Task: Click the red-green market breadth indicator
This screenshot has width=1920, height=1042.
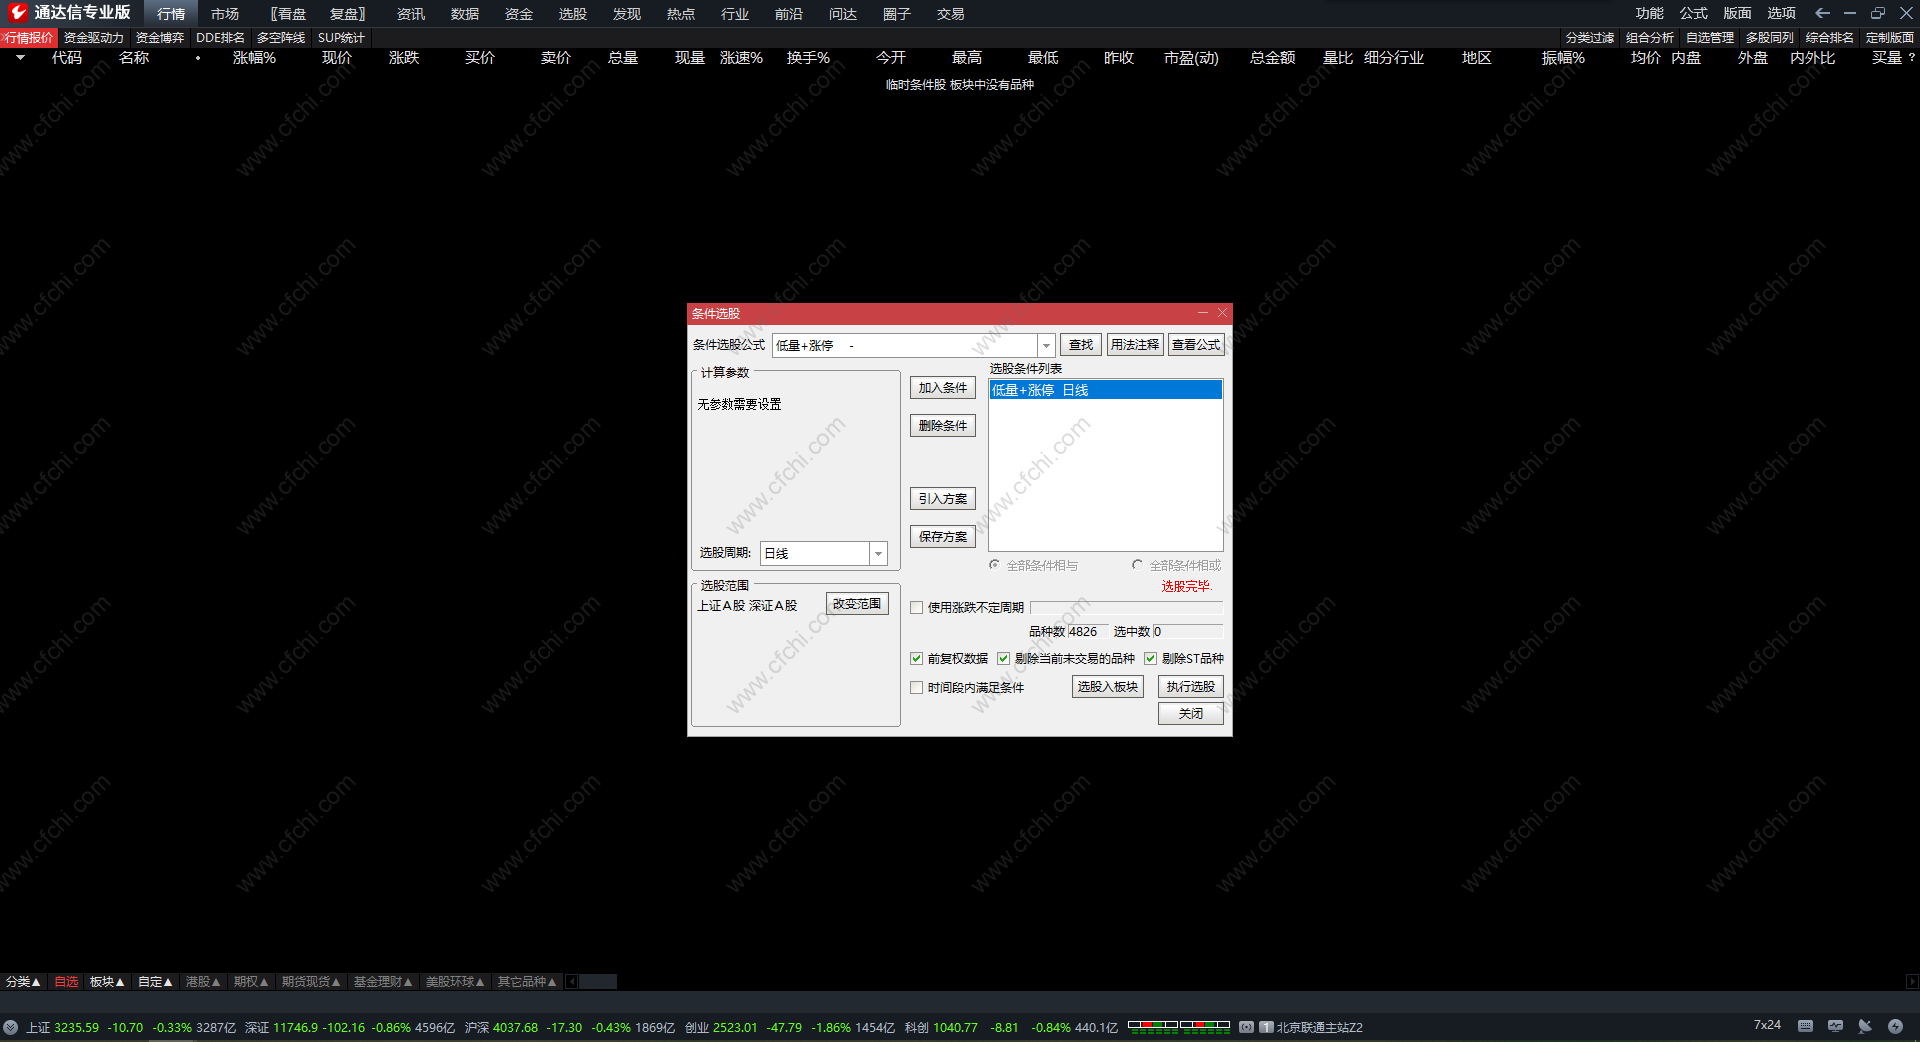Action: pyautogui.click(x=1179, y=1025)
